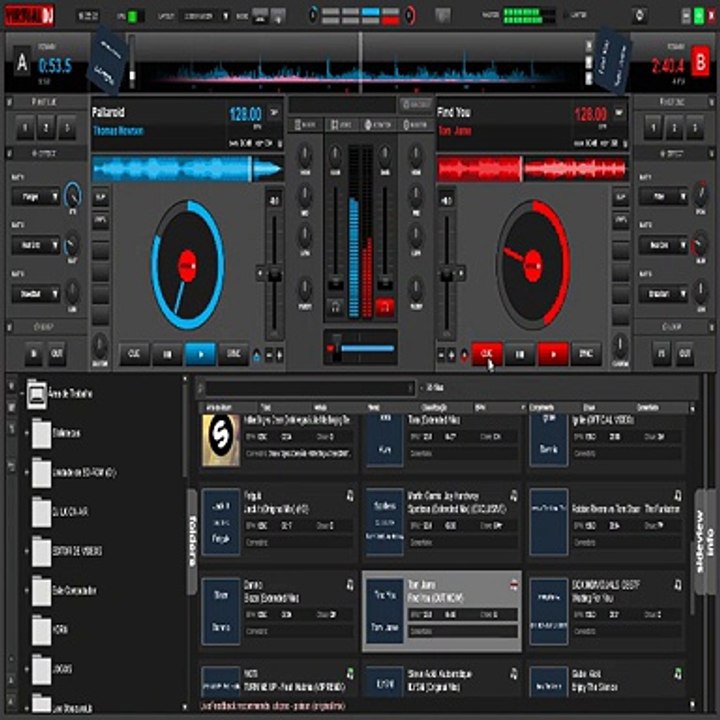The height and width of the screenshot is (720, 720).
Task: Click the crossfader slider
Action: pos(360,349)
